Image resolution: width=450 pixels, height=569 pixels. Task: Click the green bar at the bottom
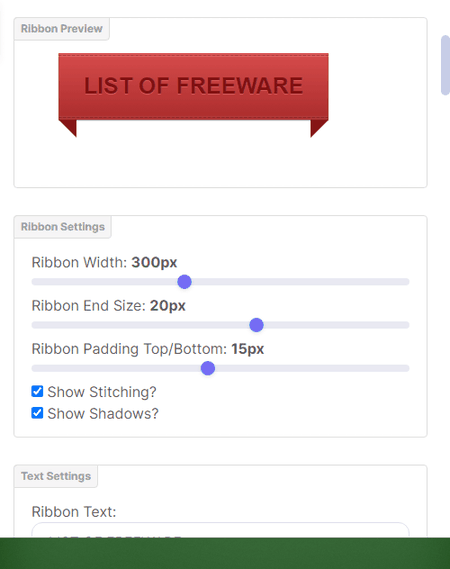(225, 553)
